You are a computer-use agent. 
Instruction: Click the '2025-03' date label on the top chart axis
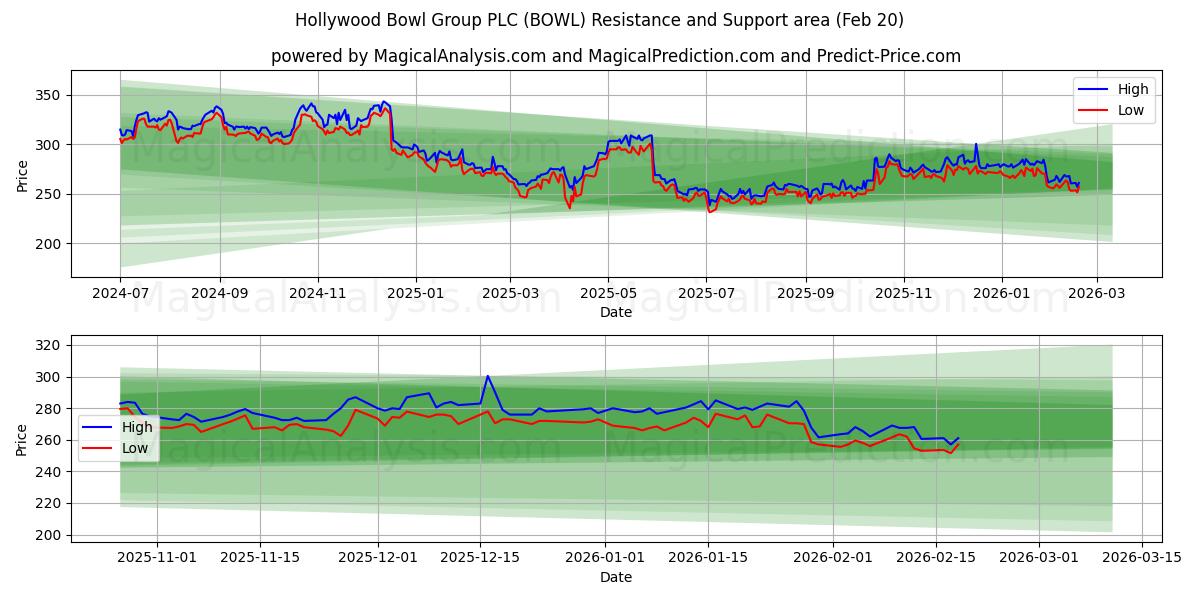point(510,295)
